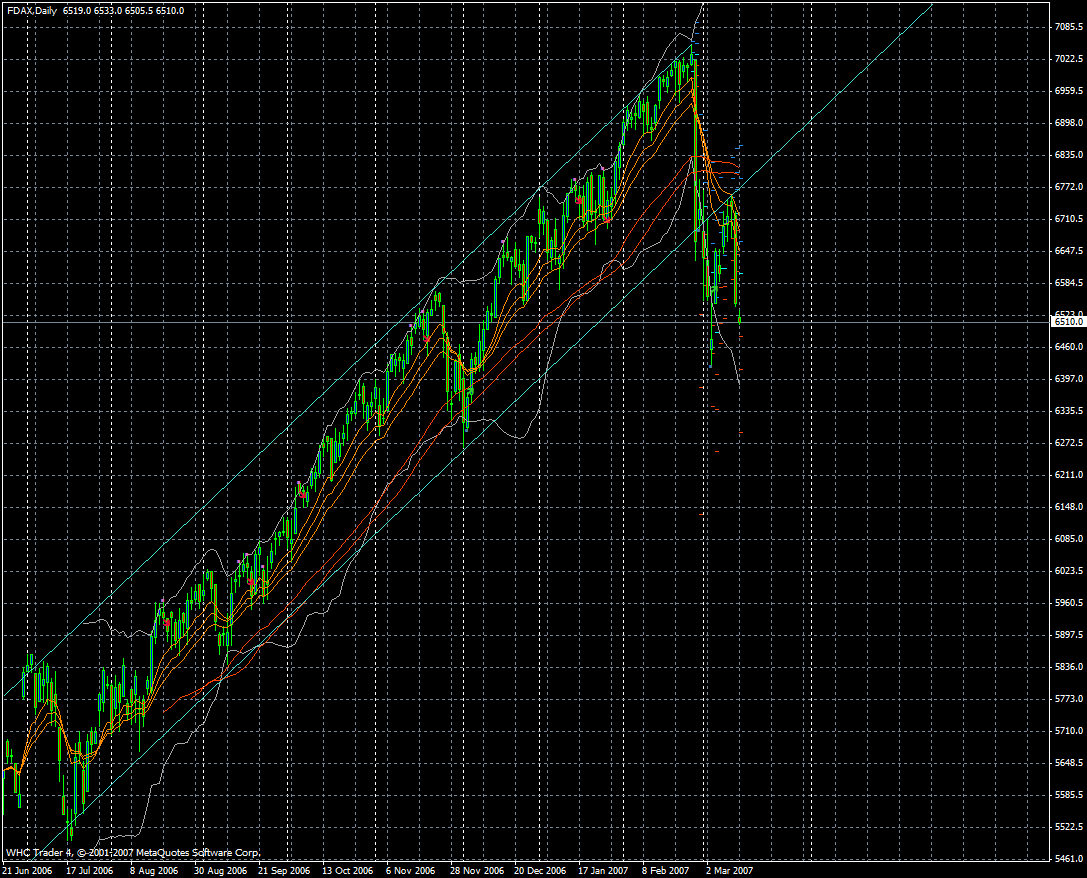1087x878 pixels.
Task: Click the 17 Jan 2007 date label
Action: pos(603,871)
